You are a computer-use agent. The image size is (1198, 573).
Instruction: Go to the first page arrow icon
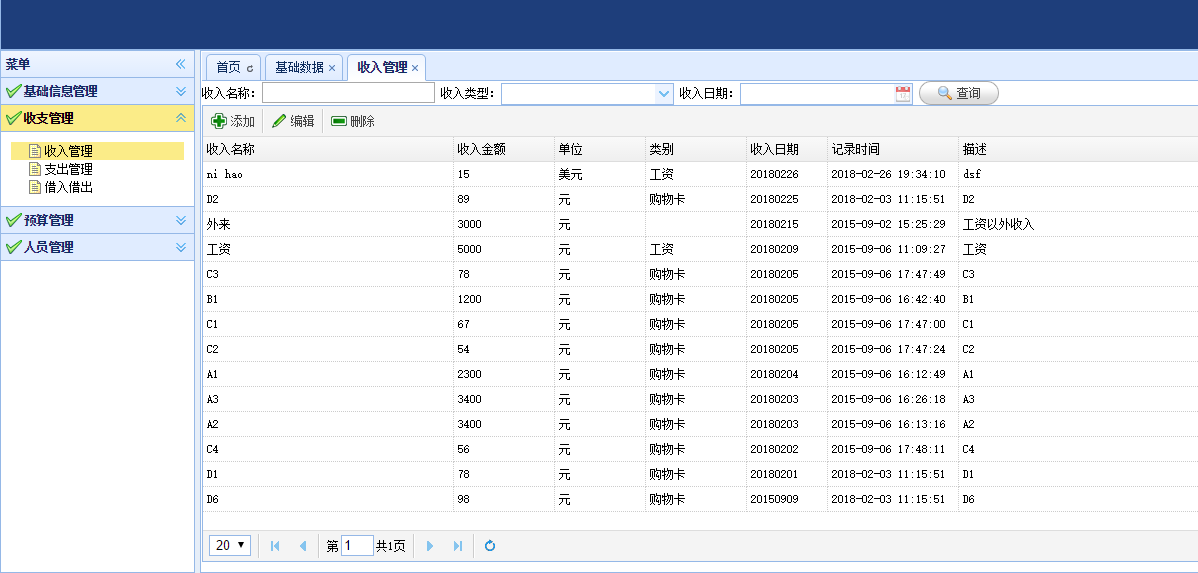[x=275, y=546]
